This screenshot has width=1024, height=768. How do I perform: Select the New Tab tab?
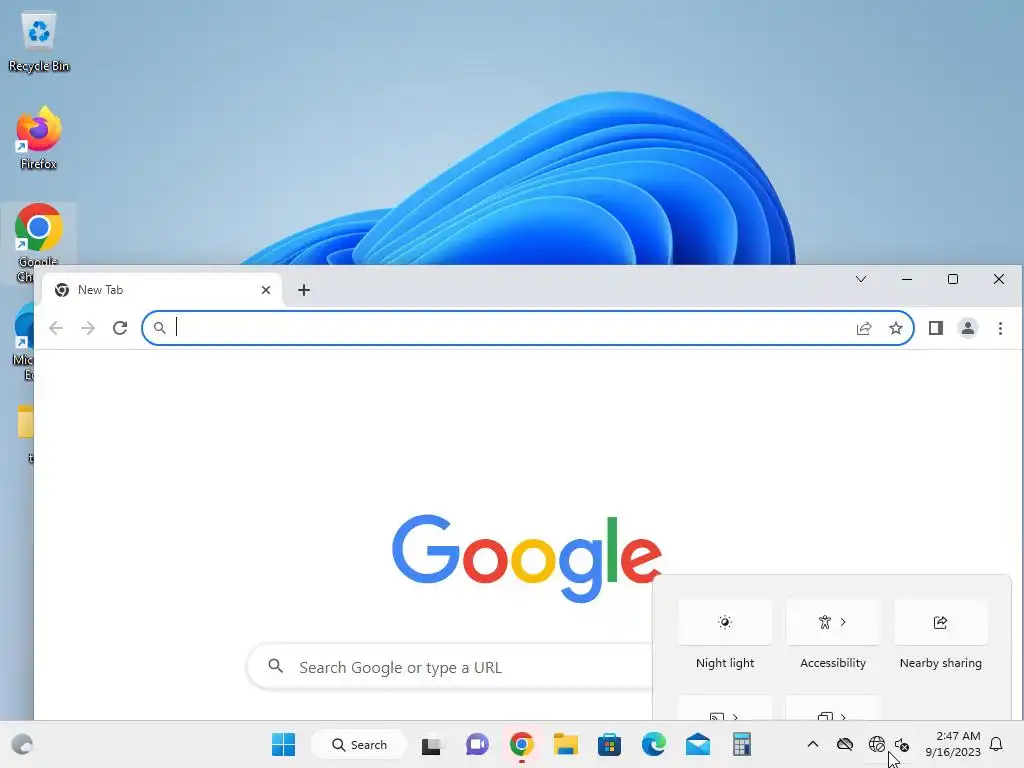tap(162, 290)
